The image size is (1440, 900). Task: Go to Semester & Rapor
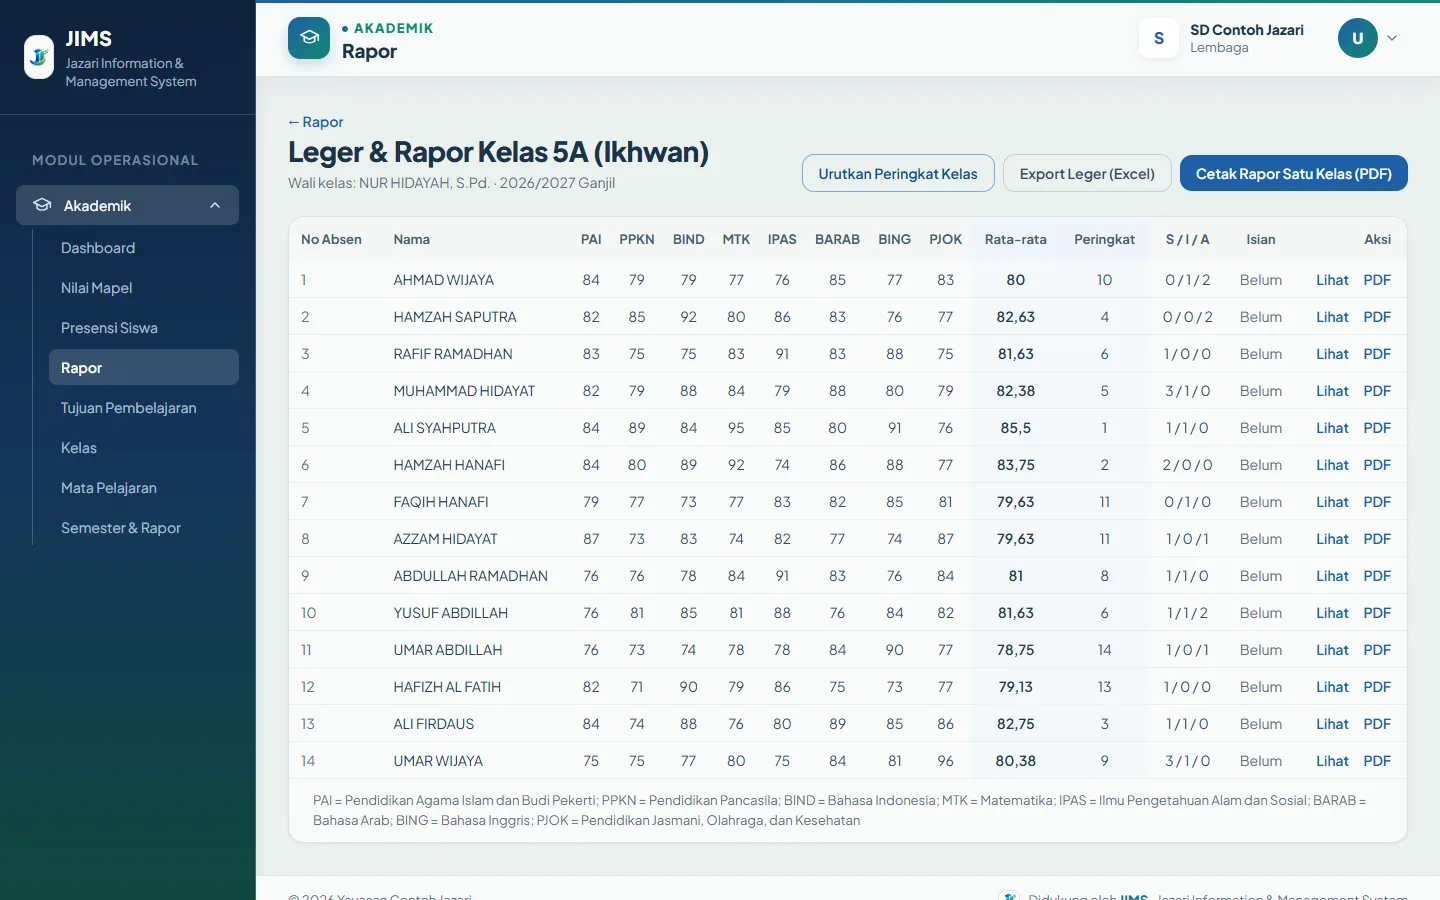click(x=144, y=528)
